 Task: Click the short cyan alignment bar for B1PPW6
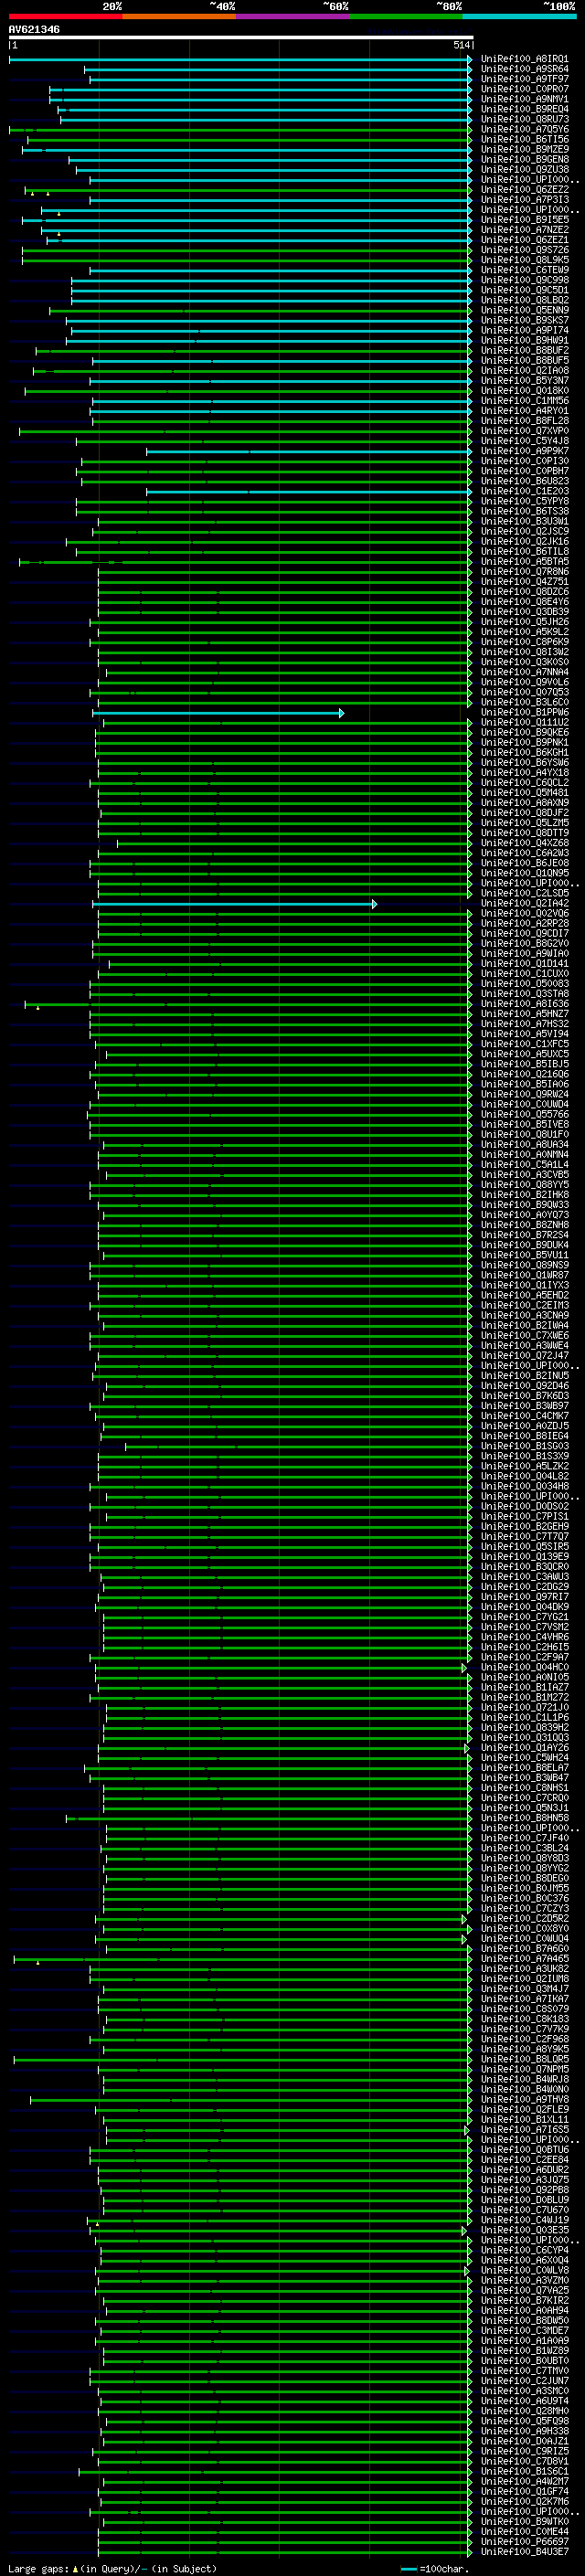[218, 713]
